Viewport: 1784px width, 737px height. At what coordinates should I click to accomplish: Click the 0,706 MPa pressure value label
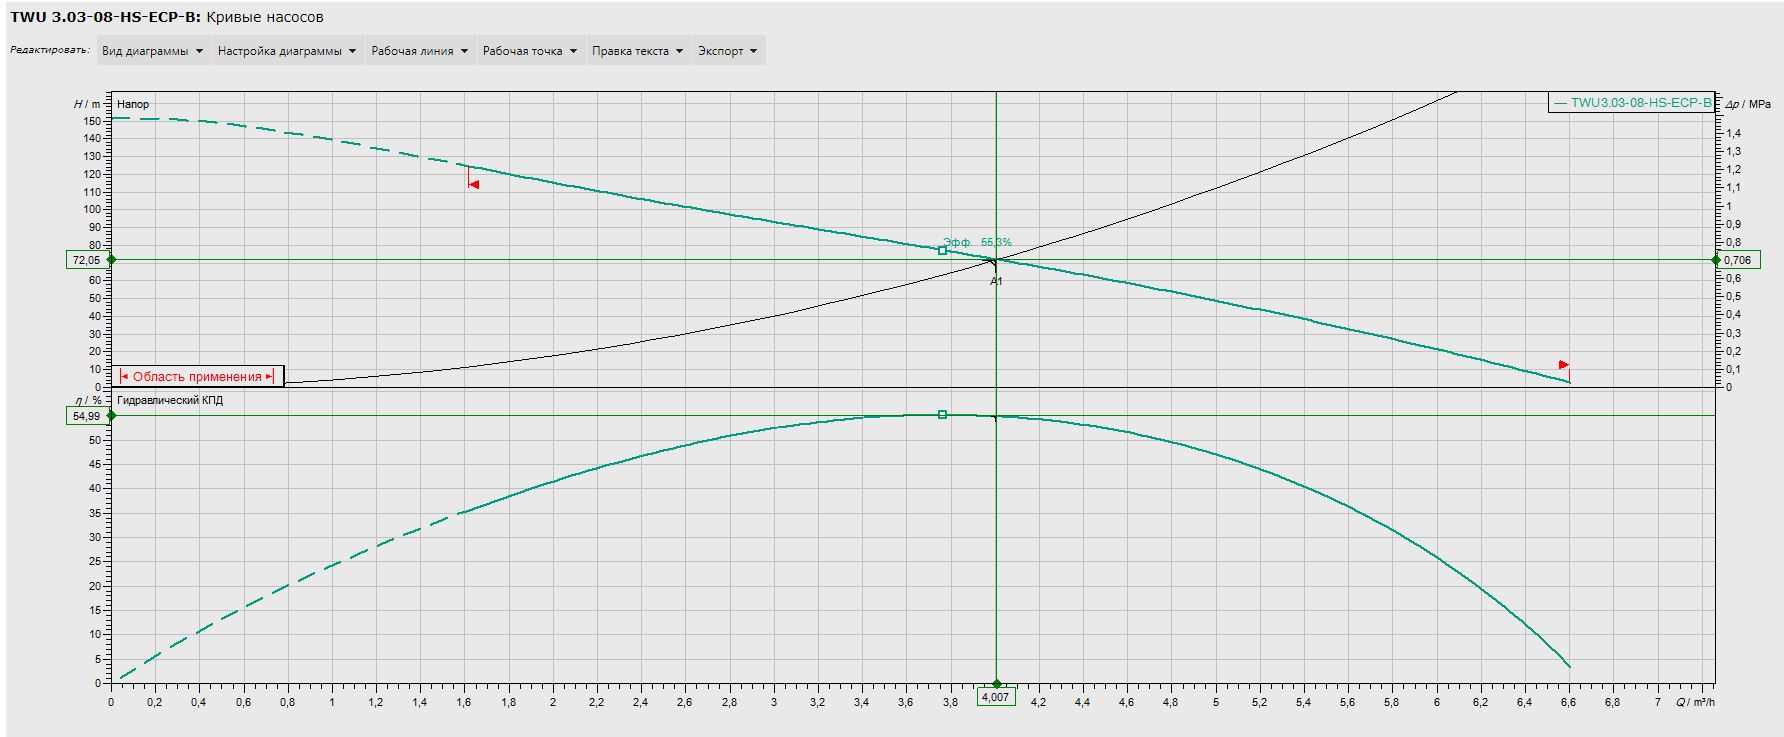coord(1739,260)
